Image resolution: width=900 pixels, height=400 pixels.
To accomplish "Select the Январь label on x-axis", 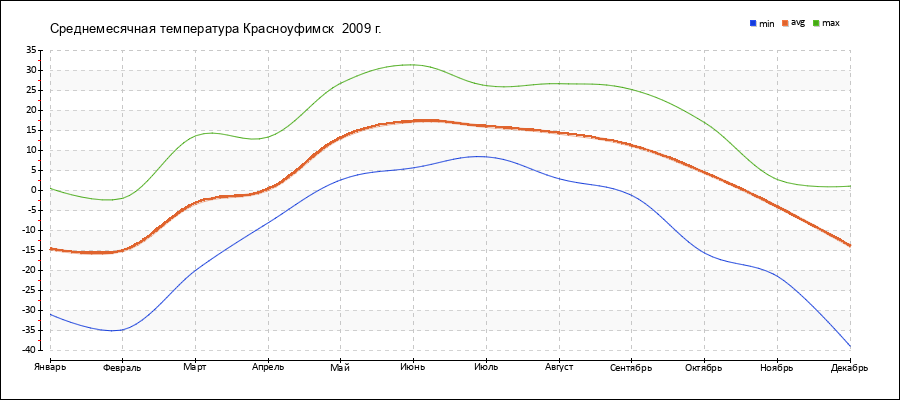I will coord(49,367).
